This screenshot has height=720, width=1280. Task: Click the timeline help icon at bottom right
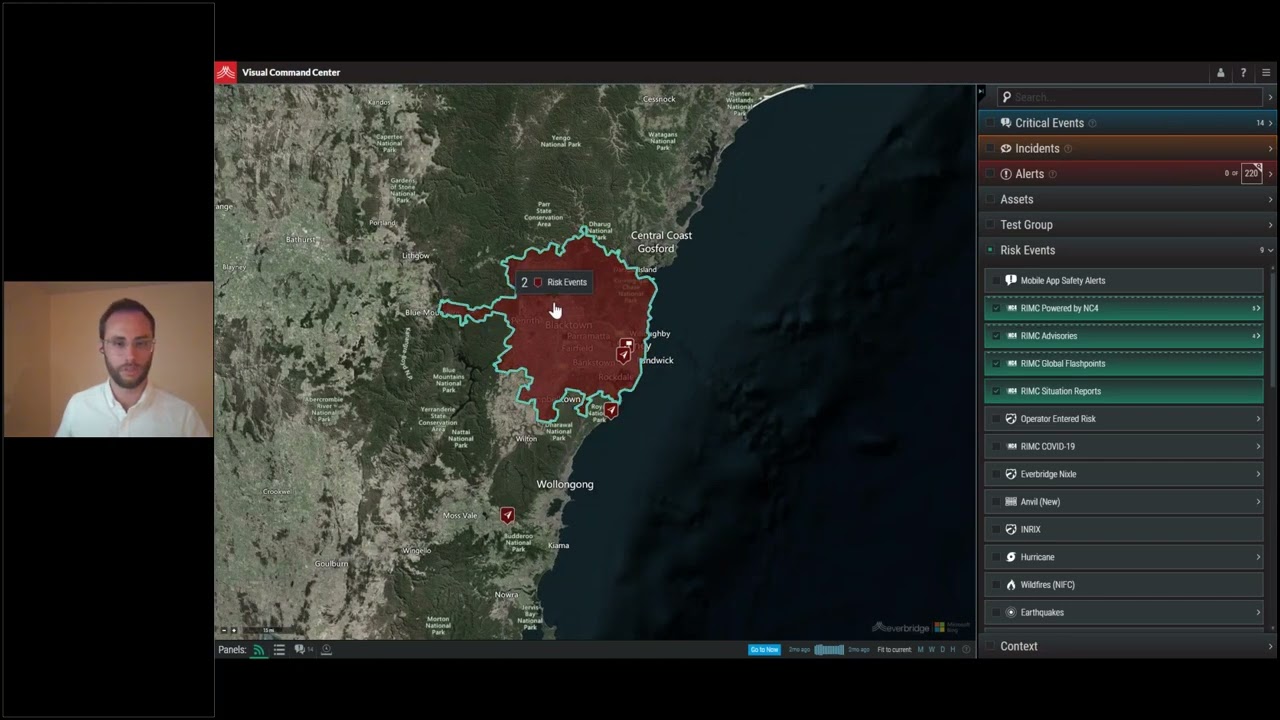coord(966,650)
